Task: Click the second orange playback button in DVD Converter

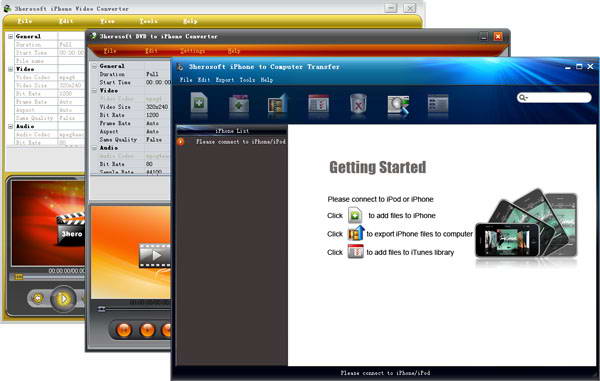Action: (147, 330)
